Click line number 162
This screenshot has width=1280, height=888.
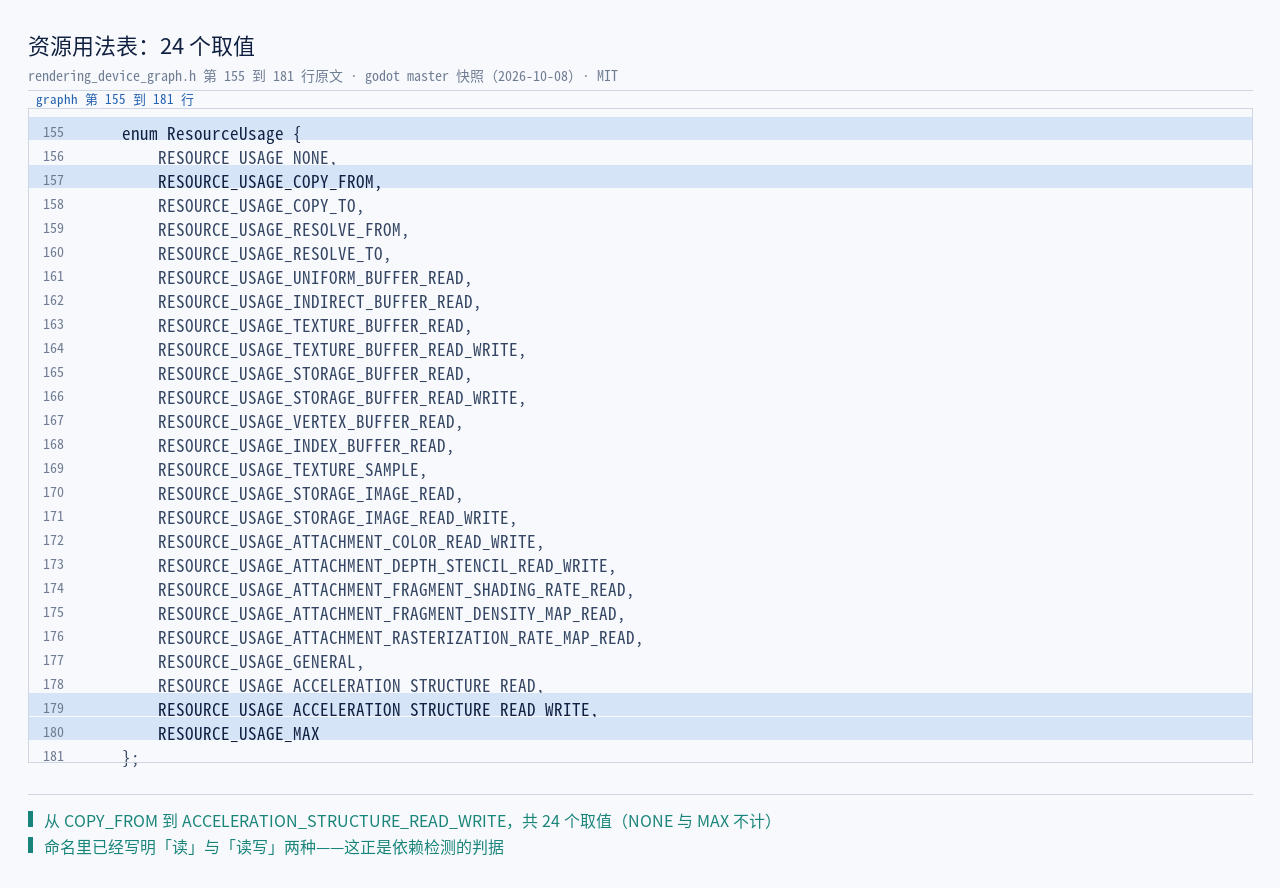pos(53,301)
